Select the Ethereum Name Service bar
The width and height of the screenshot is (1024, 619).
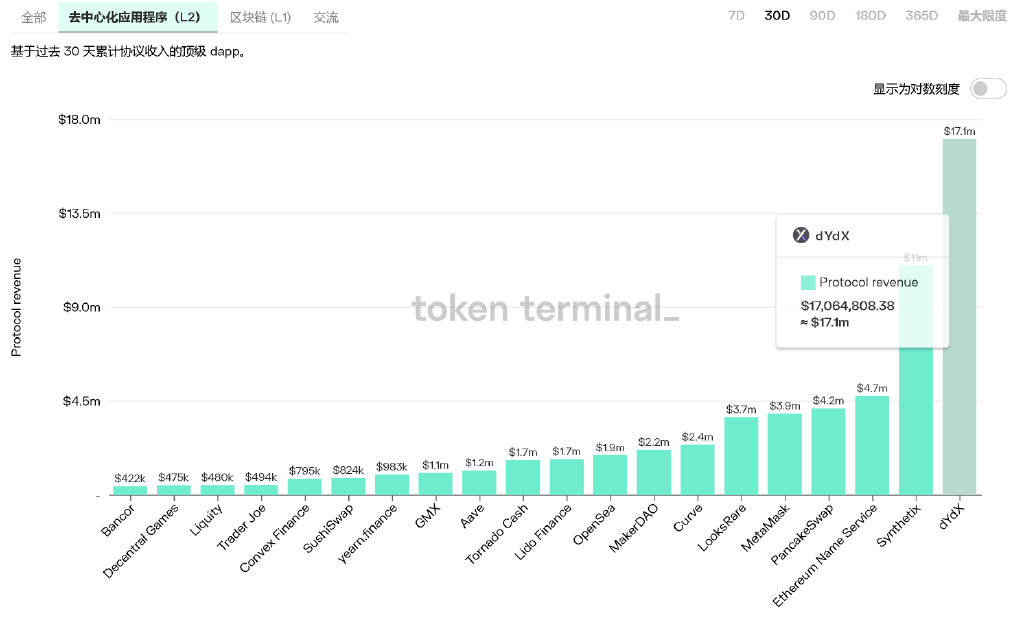872,446
